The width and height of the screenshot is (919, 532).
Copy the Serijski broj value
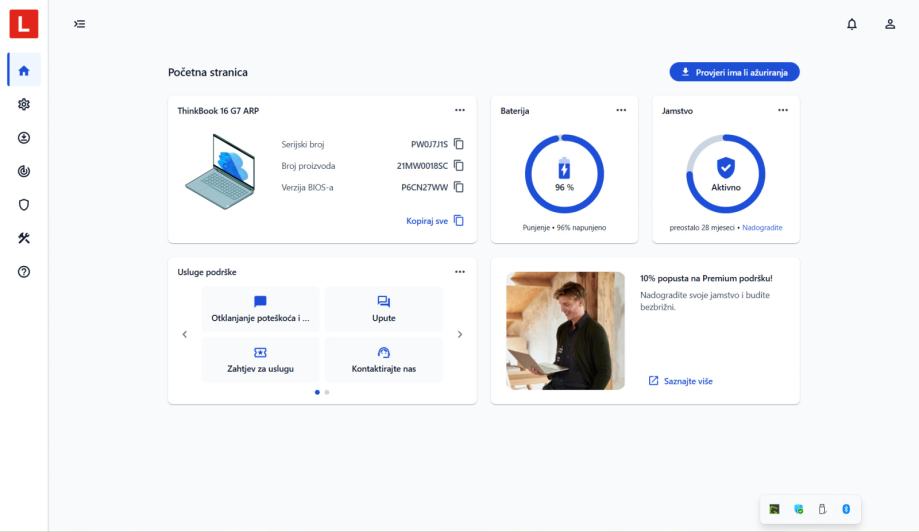[x=459, y=144]
